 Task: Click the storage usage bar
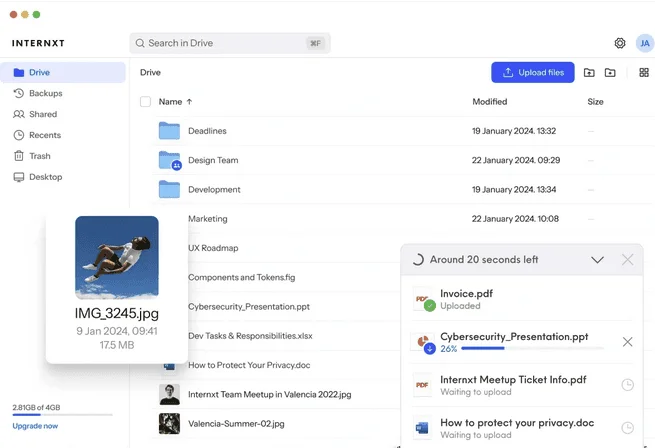click(63, 415)
